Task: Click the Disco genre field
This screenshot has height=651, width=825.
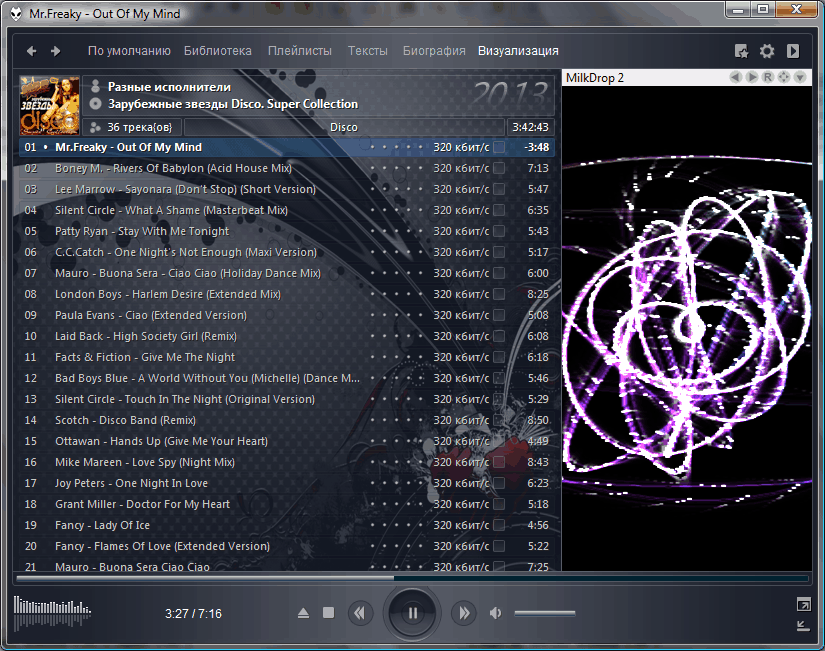Action: click(344, 127)
